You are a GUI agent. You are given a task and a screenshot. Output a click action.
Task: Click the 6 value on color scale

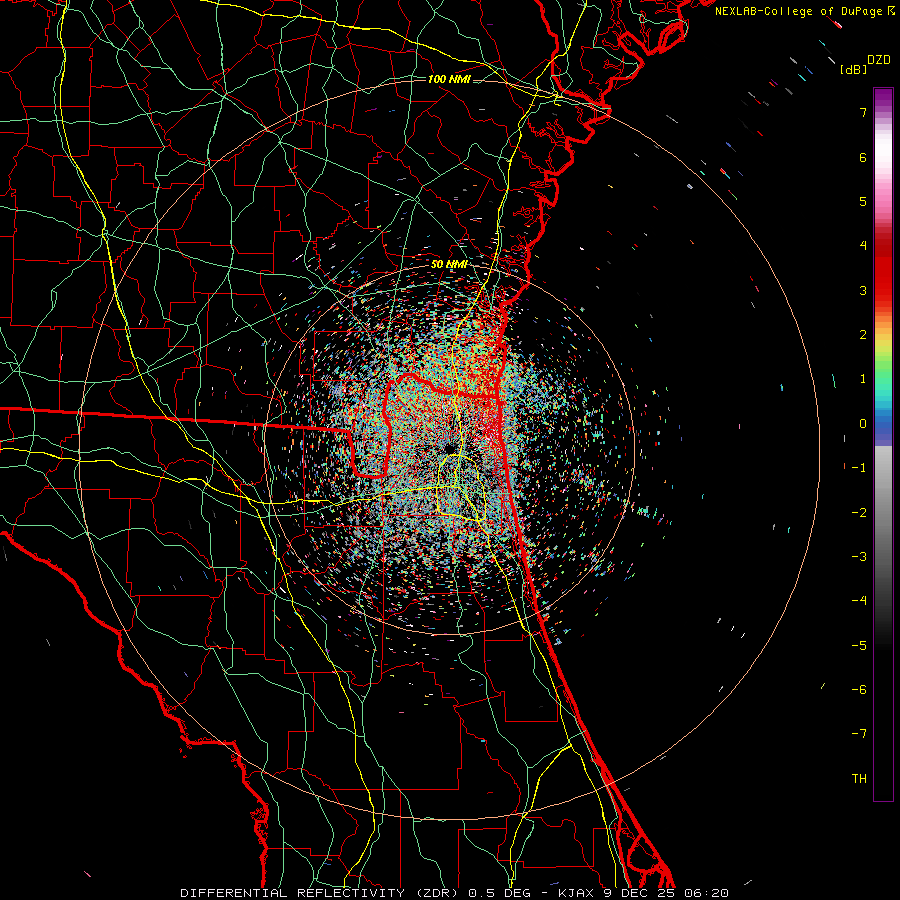coord(863,157)
